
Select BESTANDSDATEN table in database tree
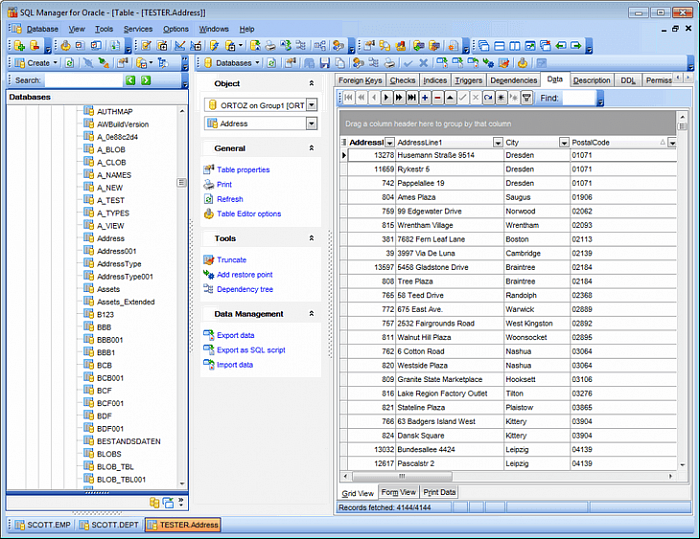point(129,441)
